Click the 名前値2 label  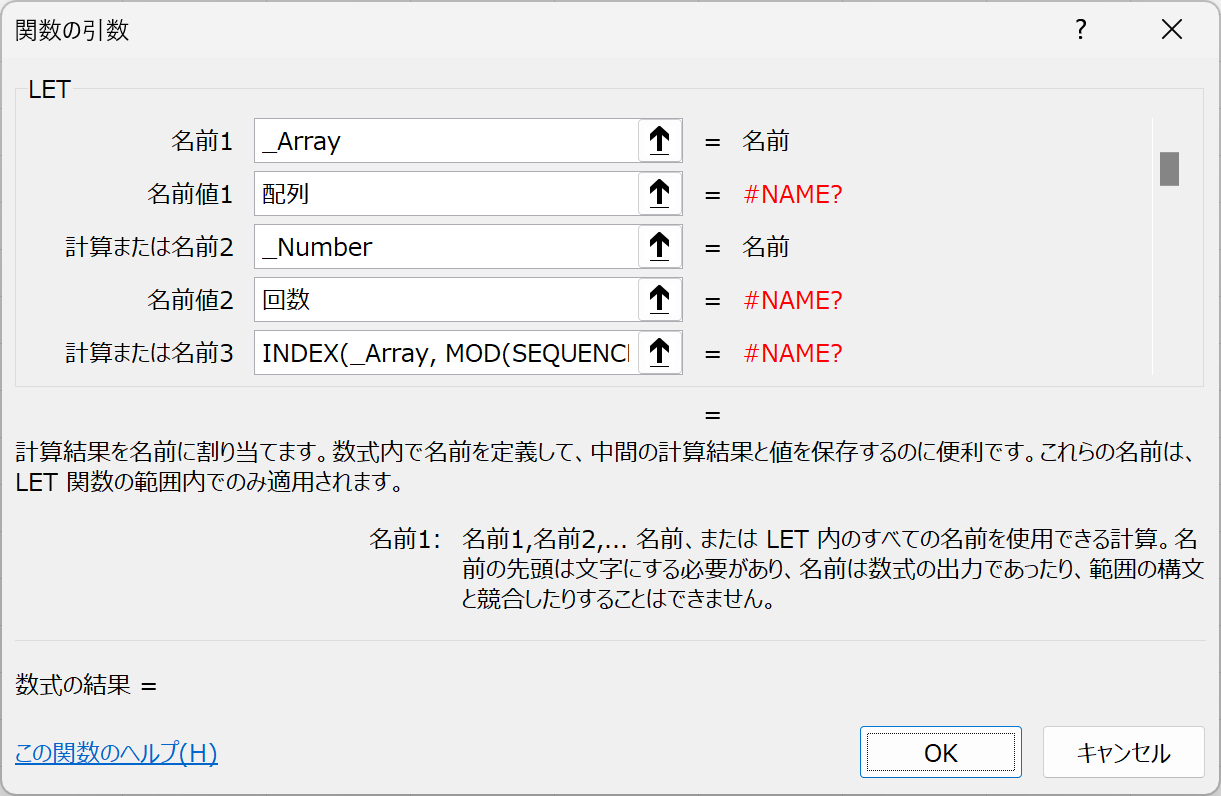coord(190,301)
